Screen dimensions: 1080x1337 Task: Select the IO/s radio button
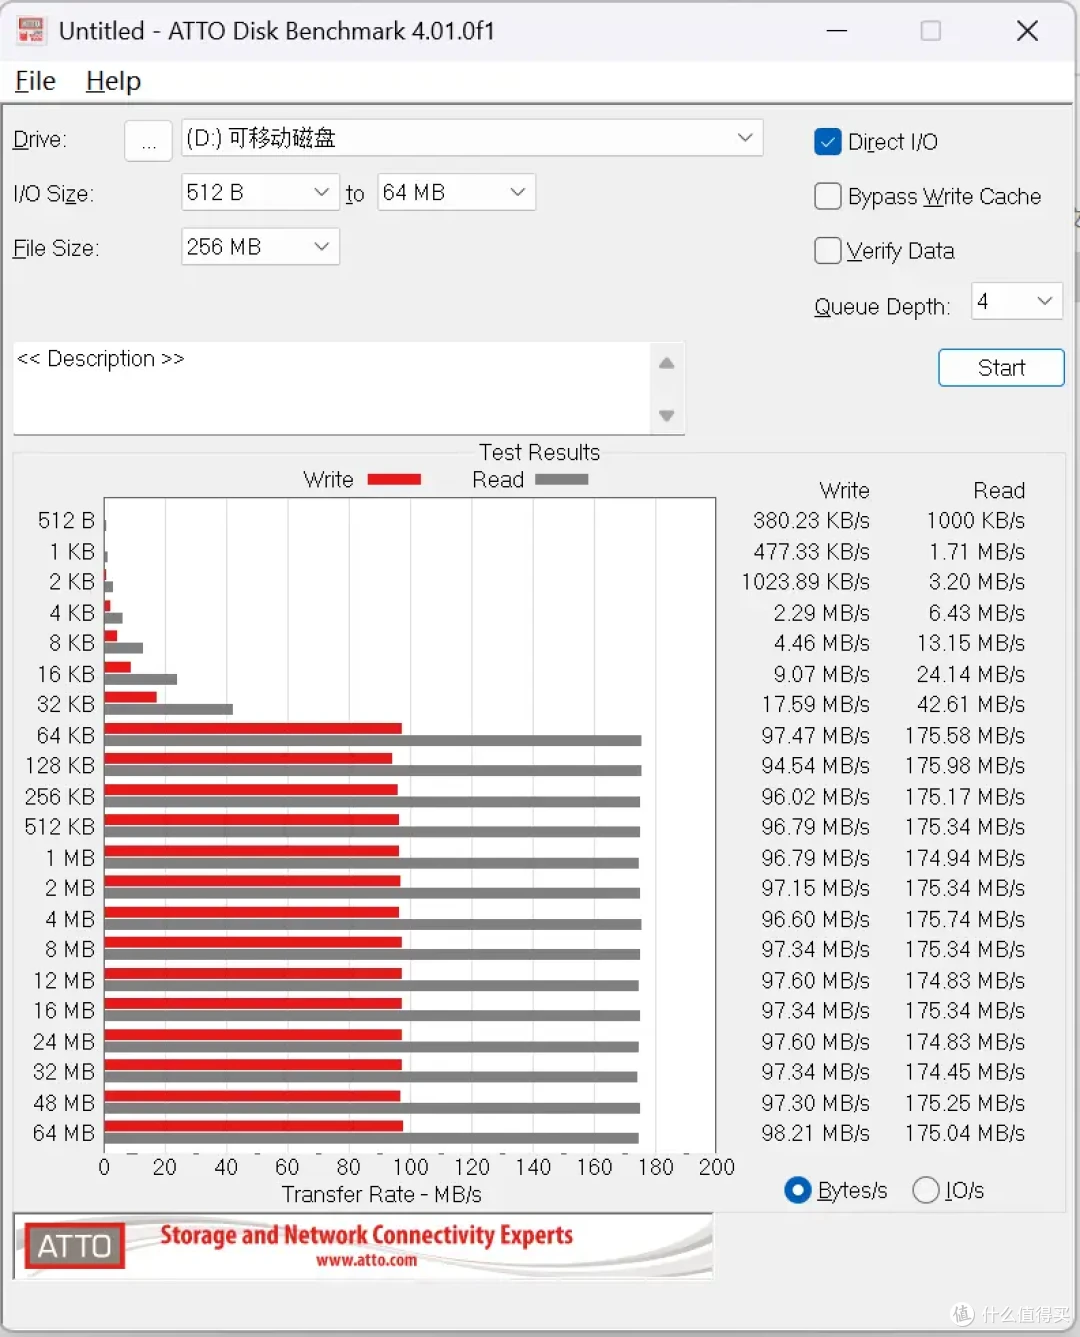coord(926,1190)
